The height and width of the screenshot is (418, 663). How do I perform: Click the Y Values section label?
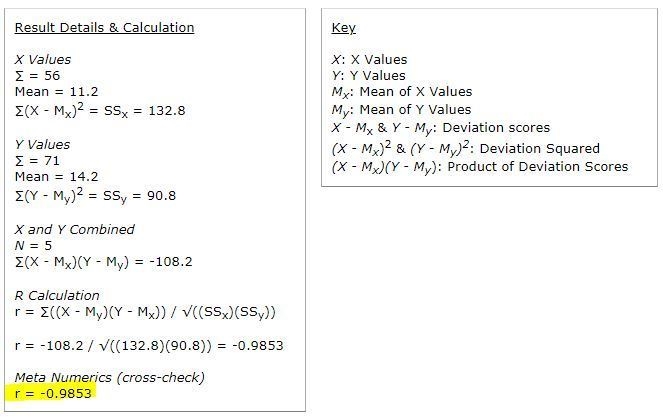(x=42, y=145)
